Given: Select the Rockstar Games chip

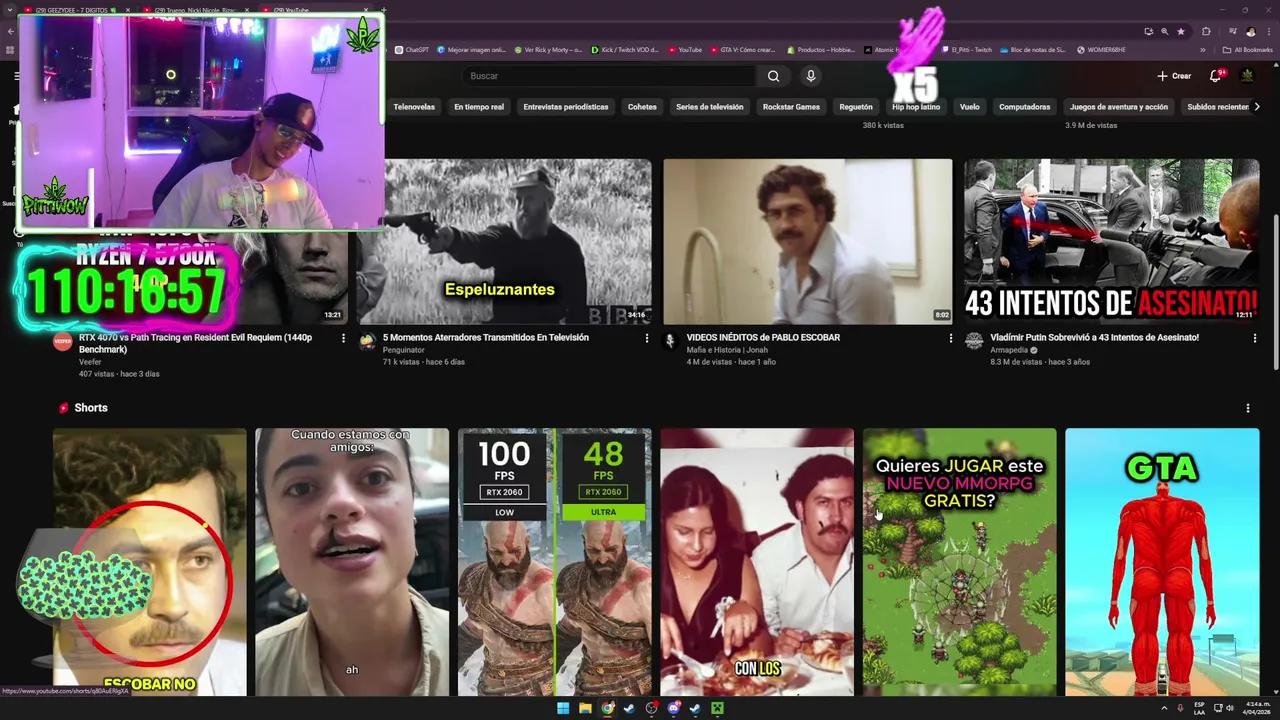Looking at the screenshot, I should [791, 107].
